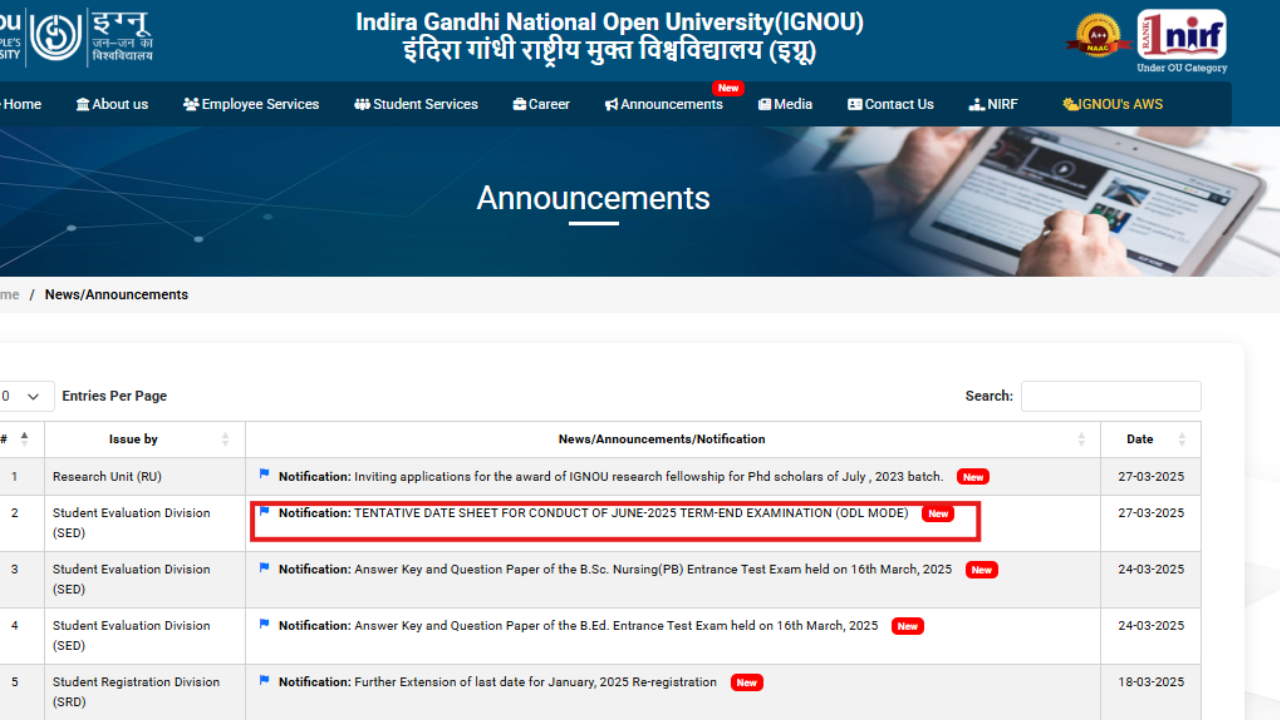Click the group icon beside Student Services
The image size is (1280, 720).
(x=362, y=104)
